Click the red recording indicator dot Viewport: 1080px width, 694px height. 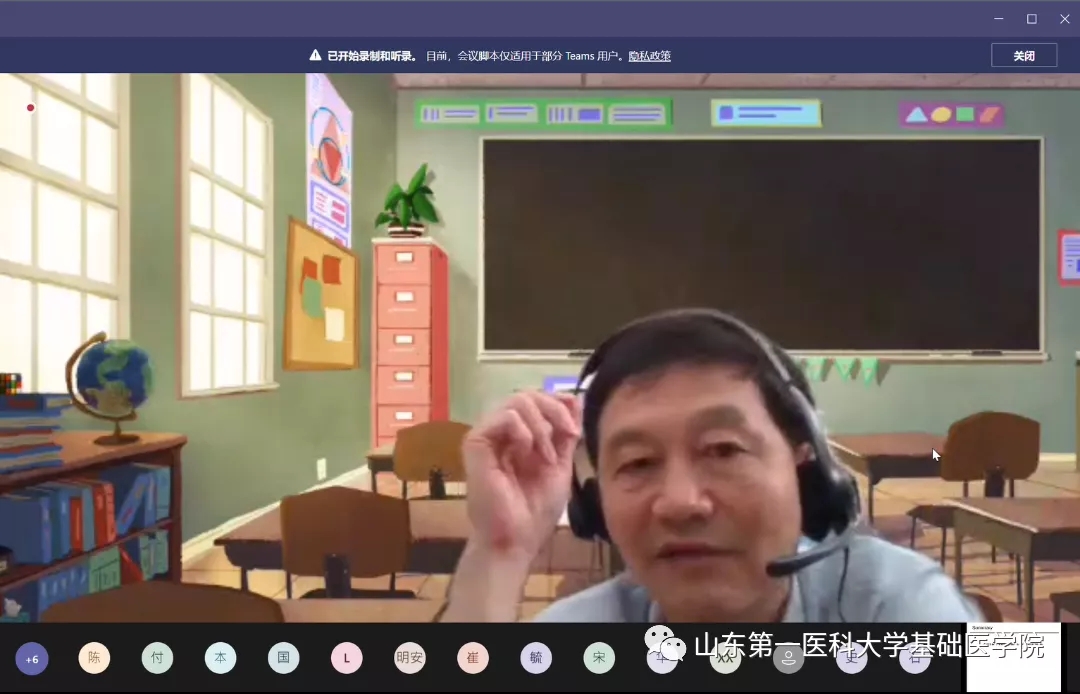coord(31,108)
